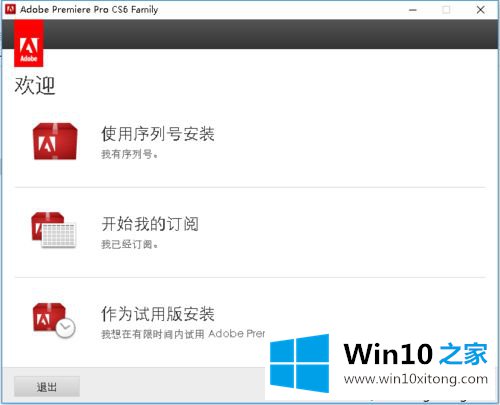Click the Adobe box with clock trial icon
This screenshot has height=405, width=500.
pos(54,321)
